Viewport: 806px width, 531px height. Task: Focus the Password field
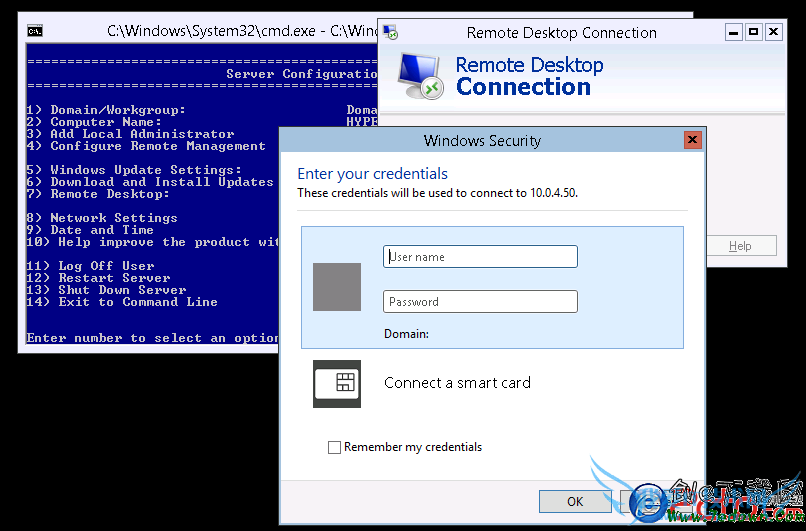[x=480, y=302]
